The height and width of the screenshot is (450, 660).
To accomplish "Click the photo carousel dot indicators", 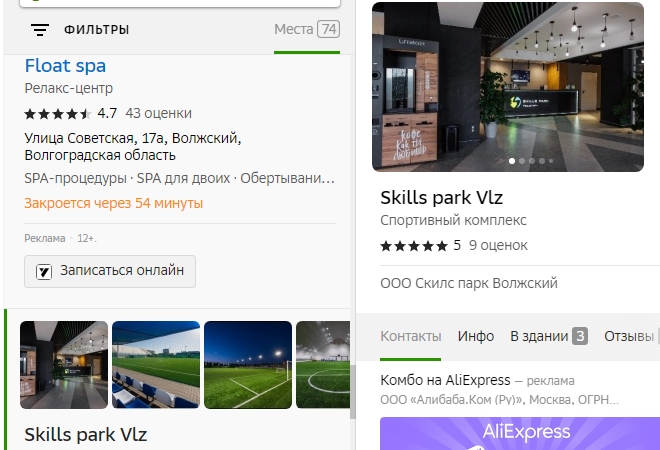I will point(528,160).
